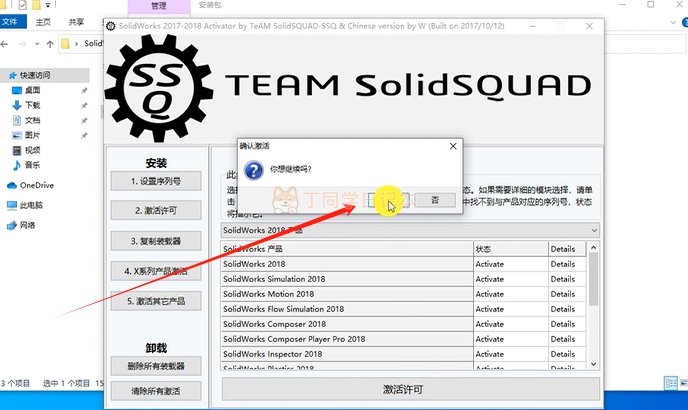
Task: Click the 状态 column header
Action: [511, 249]
